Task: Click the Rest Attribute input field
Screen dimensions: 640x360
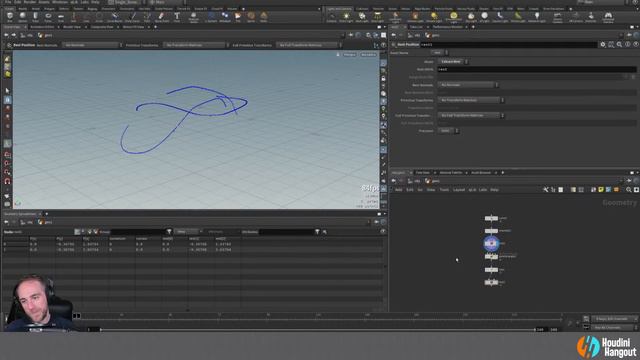Action: tap(536, 69)
